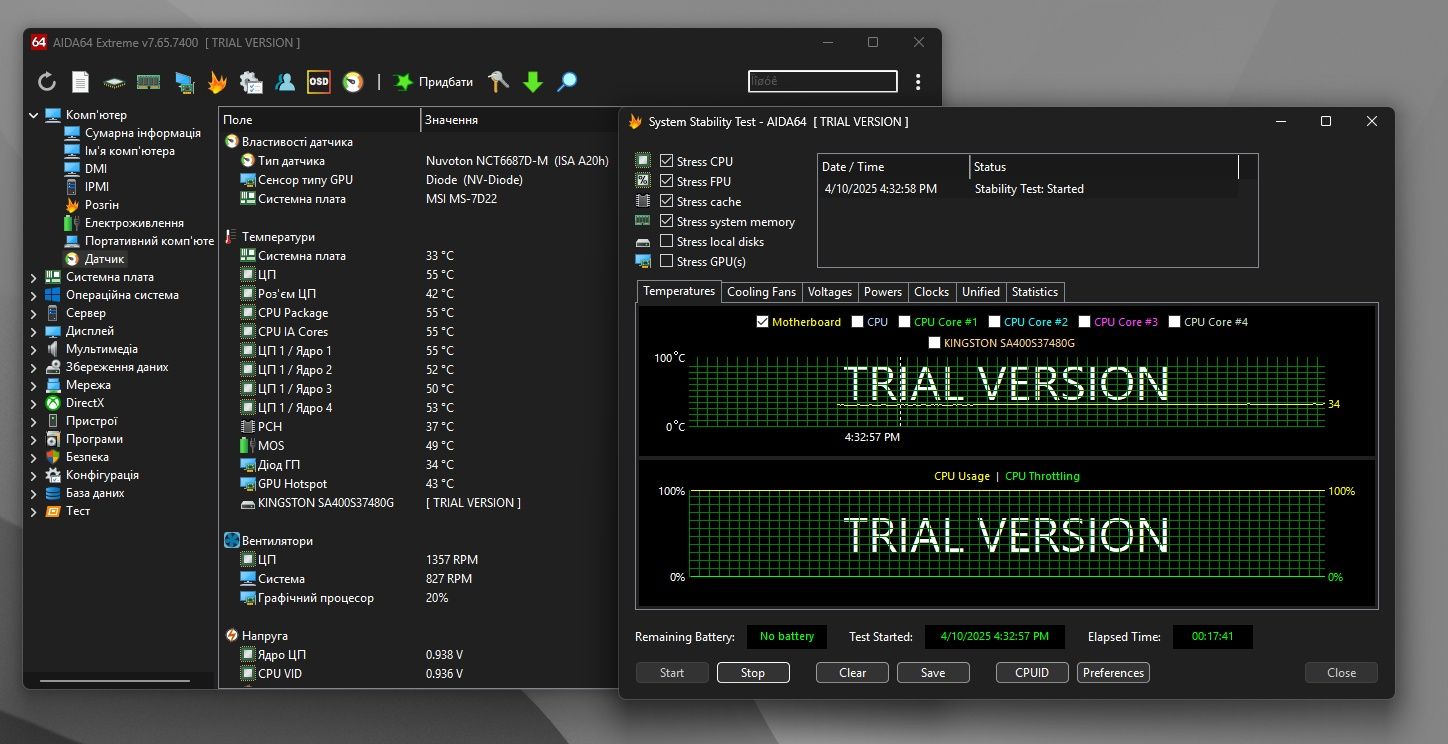Click the horizontal scrollbar under the tree panel

[114, 681]
